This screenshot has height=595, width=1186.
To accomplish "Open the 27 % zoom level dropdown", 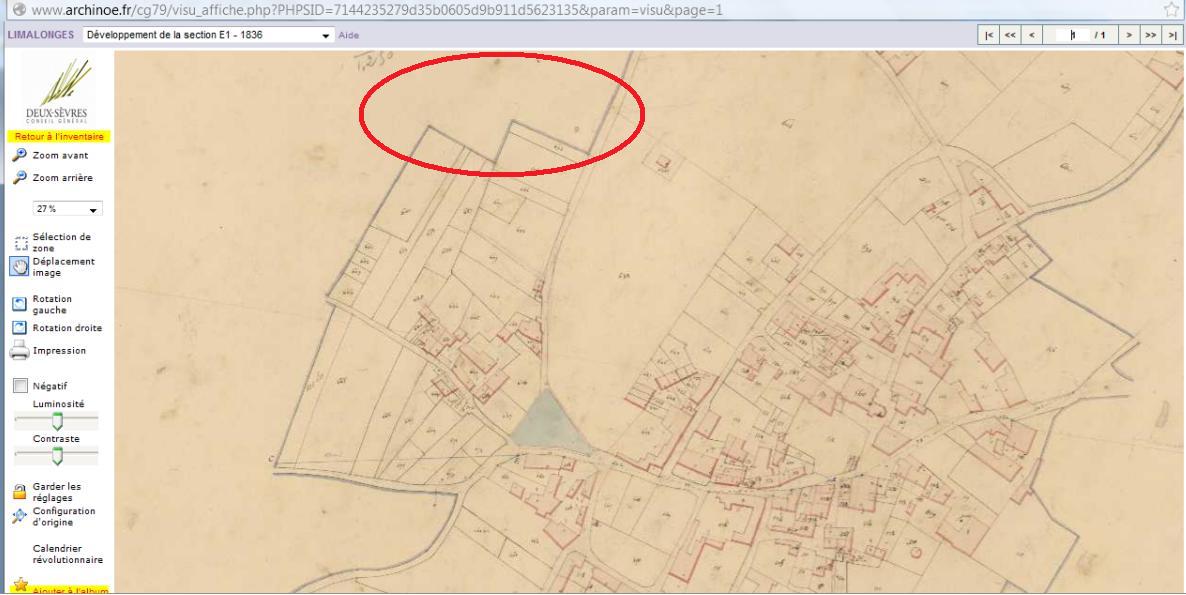I will pyautogui.click(x=67, y=209).
